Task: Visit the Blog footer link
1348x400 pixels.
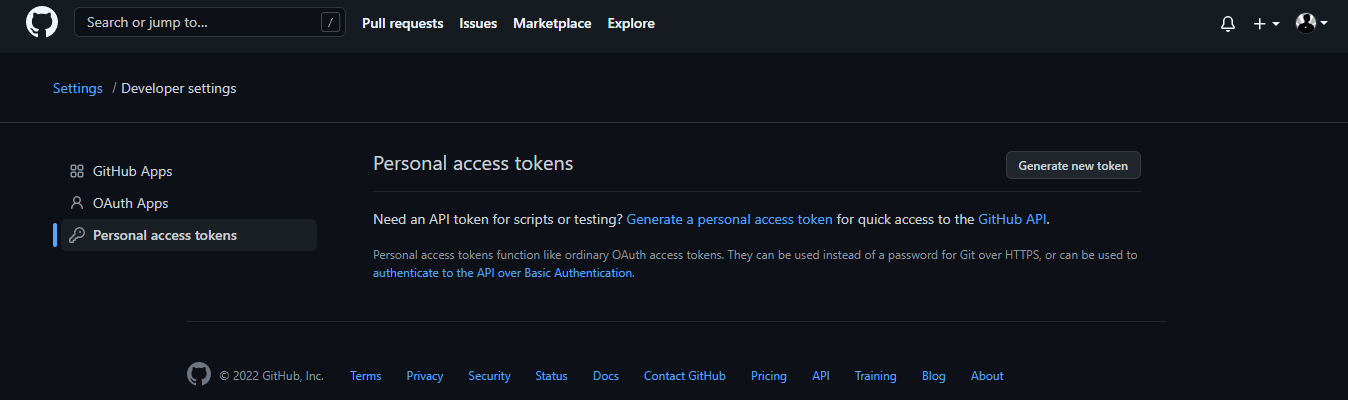Action: click(934, 376)
